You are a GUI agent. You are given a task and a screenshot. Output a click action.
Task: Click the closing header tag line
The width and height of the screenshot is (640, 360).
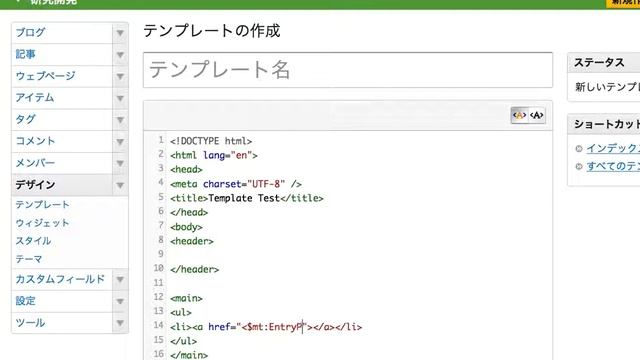[195, 270]
